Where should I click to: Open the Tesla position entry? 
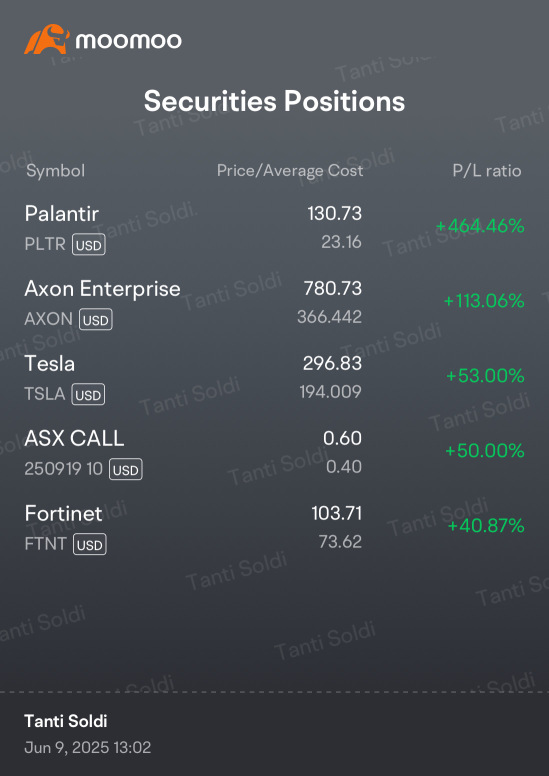coord(274,378)
